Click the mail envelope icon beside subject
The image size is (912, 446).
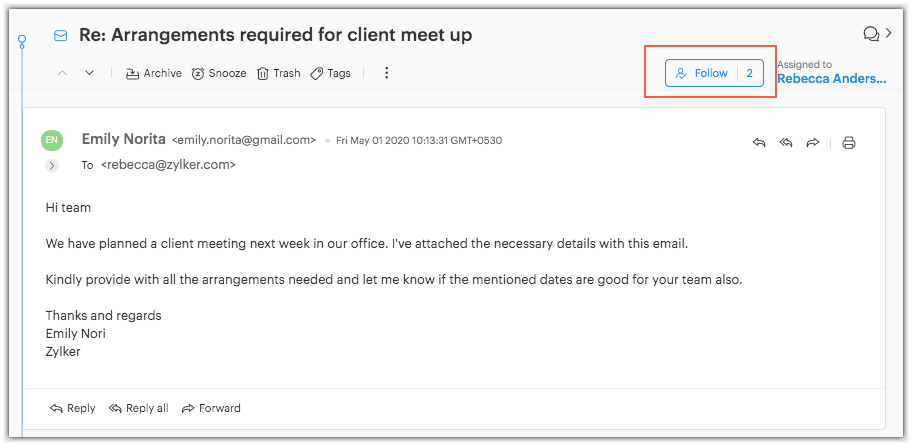pos(61,36)
